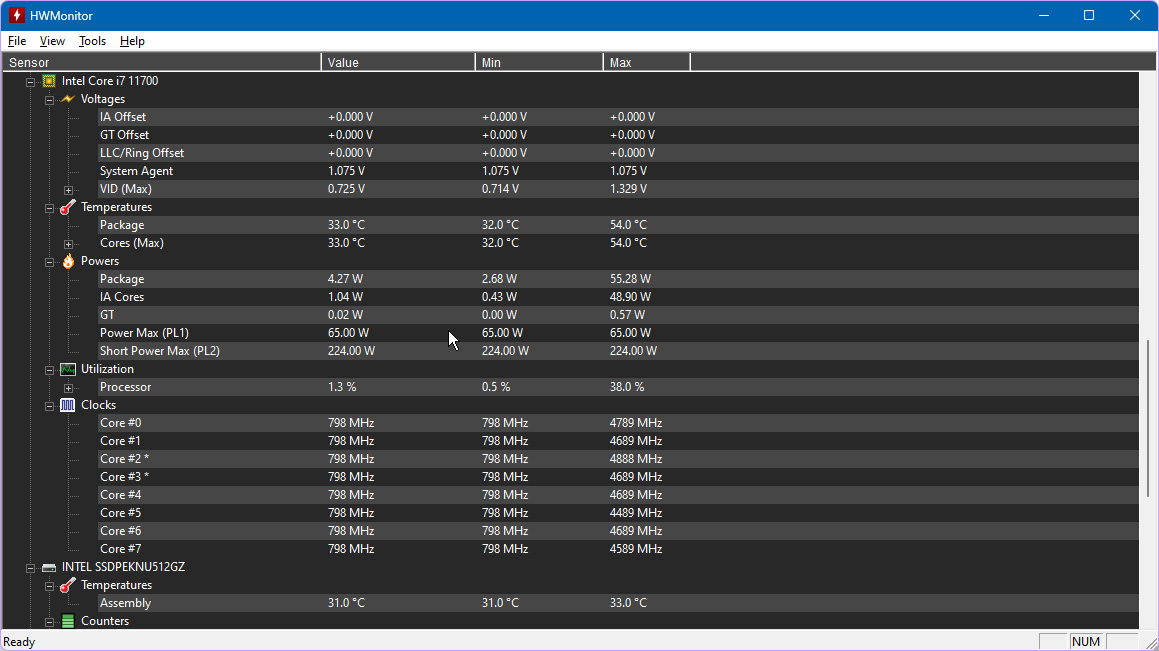Viewport: 1159px width, 651px height.
Task: Open the Help menu
Action: click(x=132, y=41)
